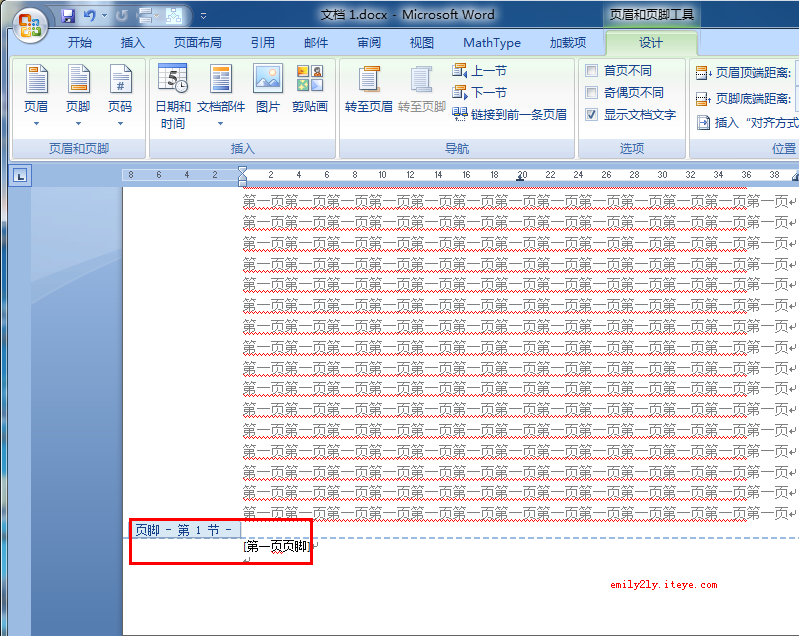Click the 页脚 - 第 1 节 - label
The height and width of the screenshot is (636, 799).
click(183, 530)
